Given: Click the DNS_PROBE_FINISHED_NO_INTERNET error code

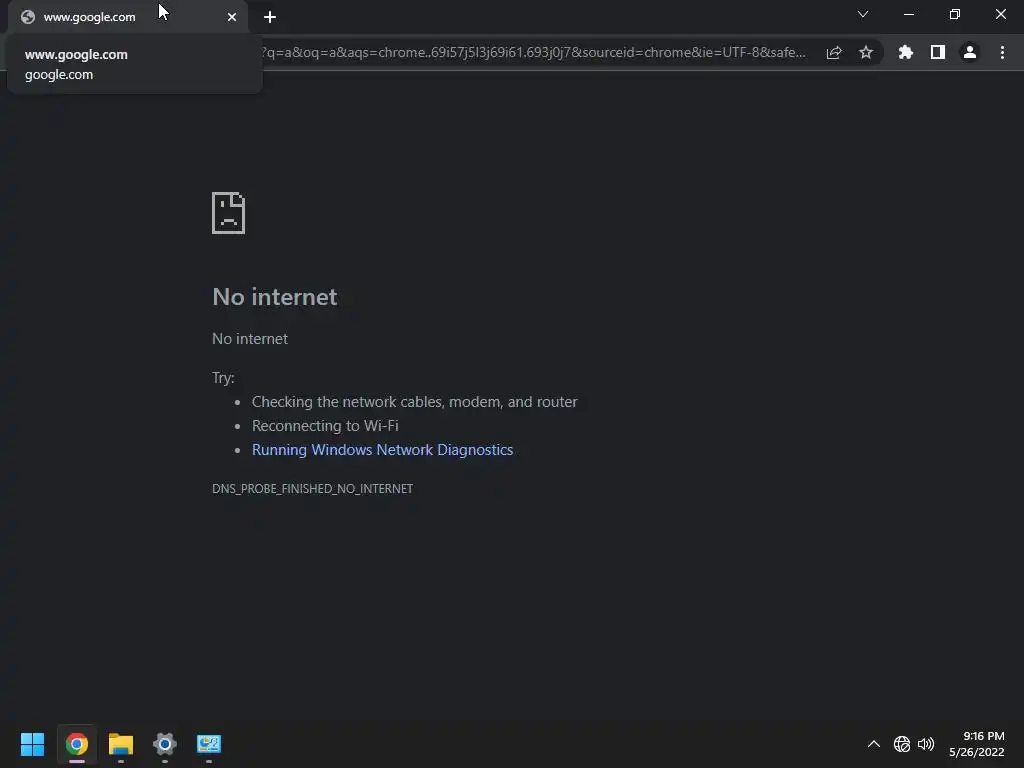Looking at the screenshot, I should [312, 488].
